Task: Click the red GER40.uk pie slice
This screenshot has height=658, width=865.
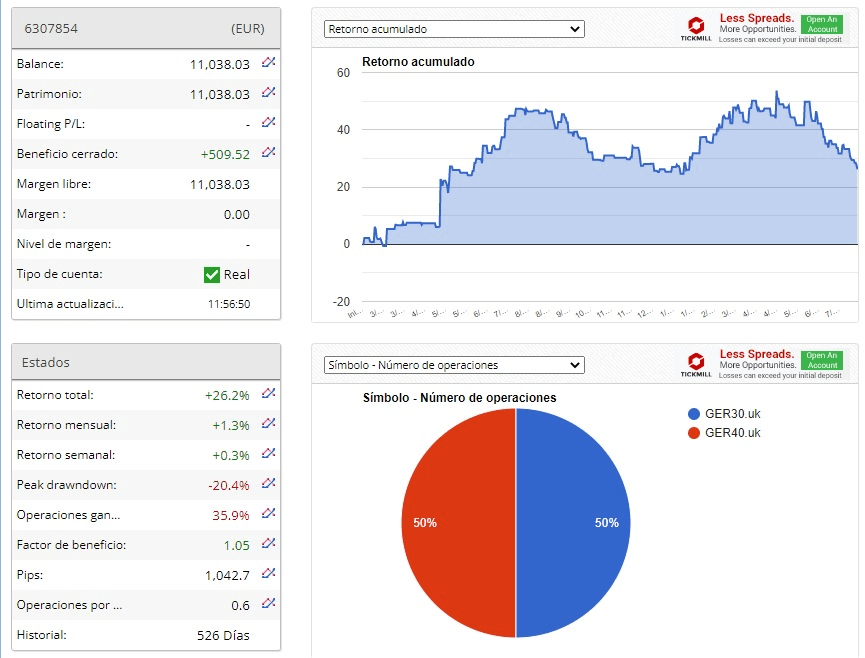Action: [x=458, y=523]
